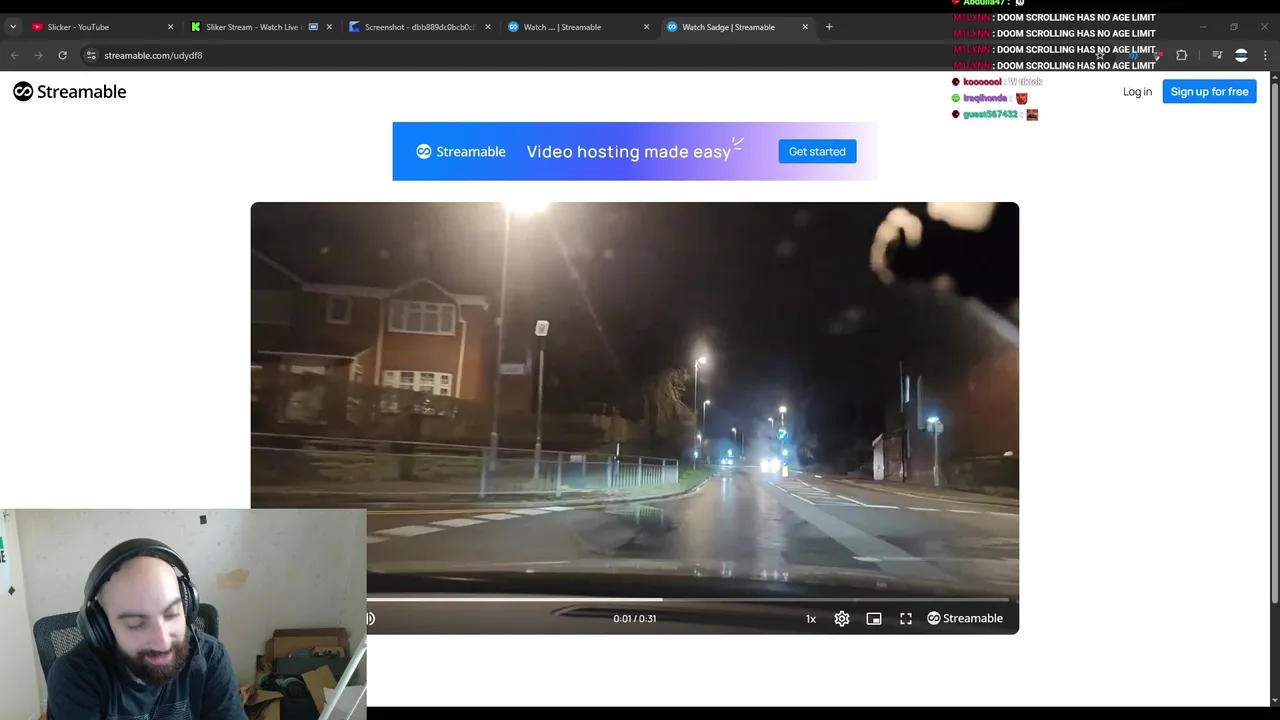The width and height of the screenshot is (1280, 720).
Task: Toggle the video volume icon
Action: (369, 618)
